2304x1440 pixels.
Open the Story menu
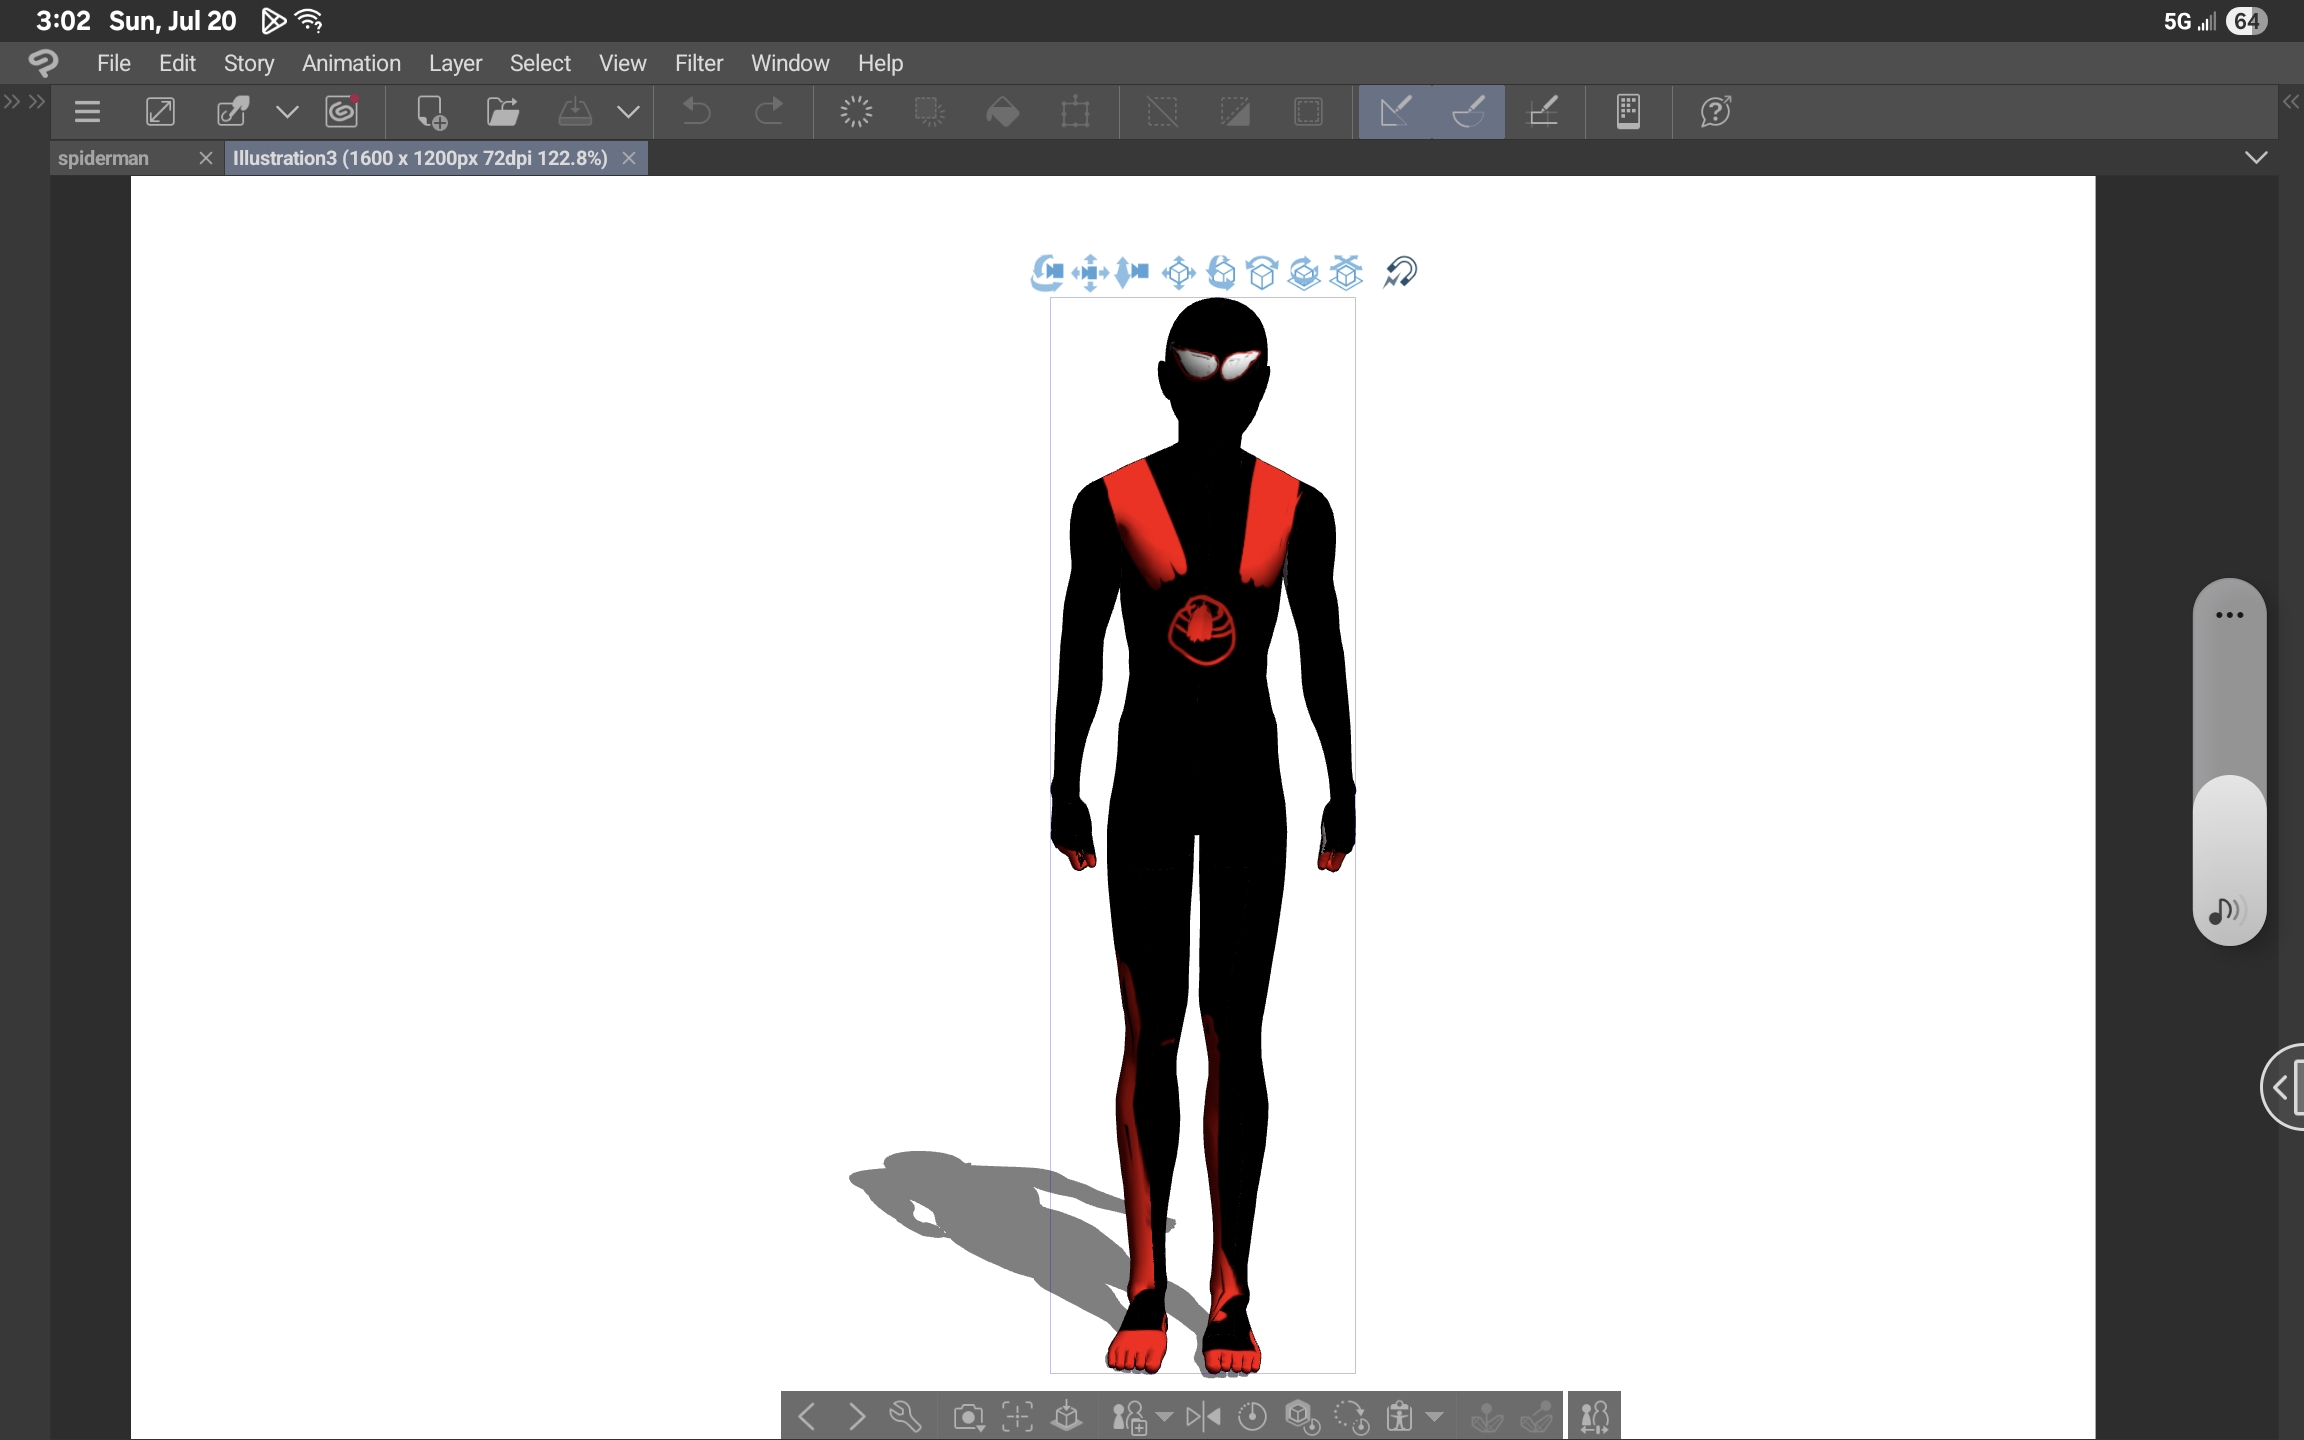point(249,63)
